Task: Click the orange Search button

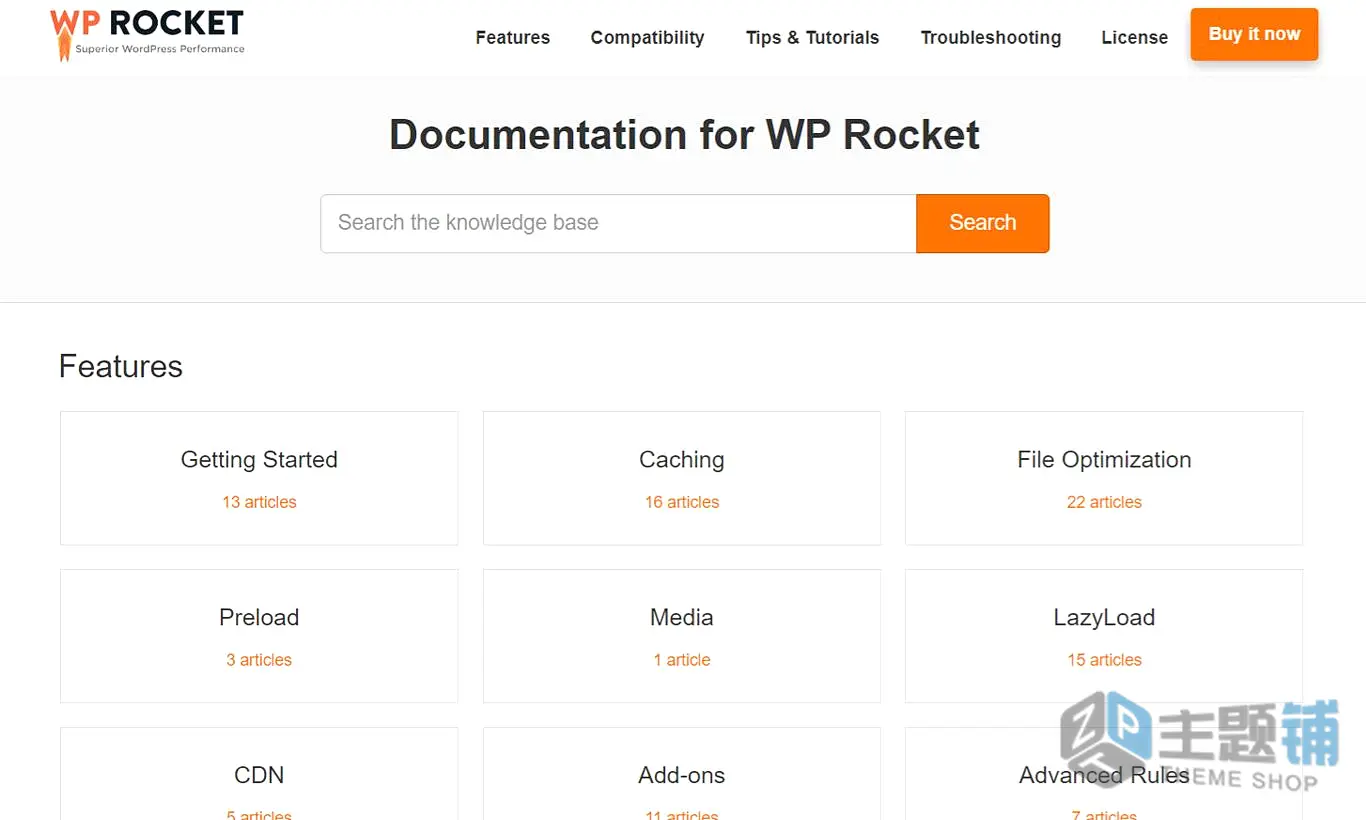Action: 983,223
